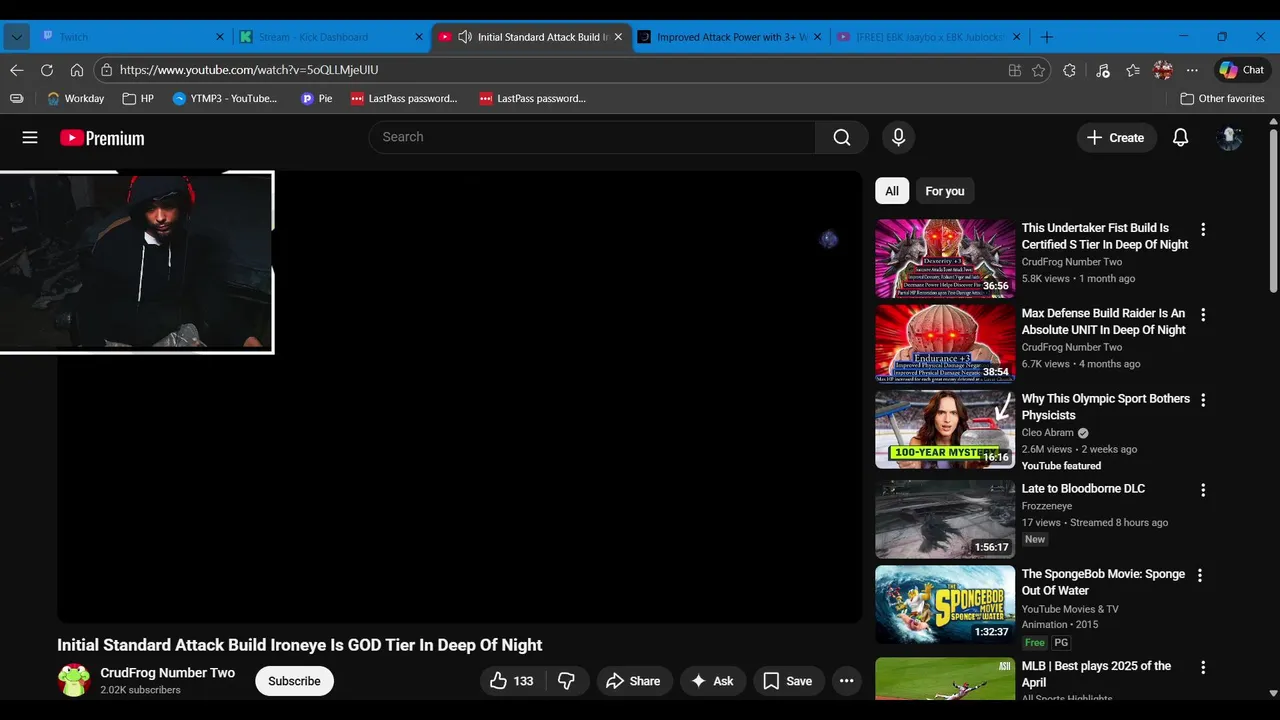Viewport: 1280px width, 720px height.
Task: Start voice search with the microphone
Action: click(898, 137)
